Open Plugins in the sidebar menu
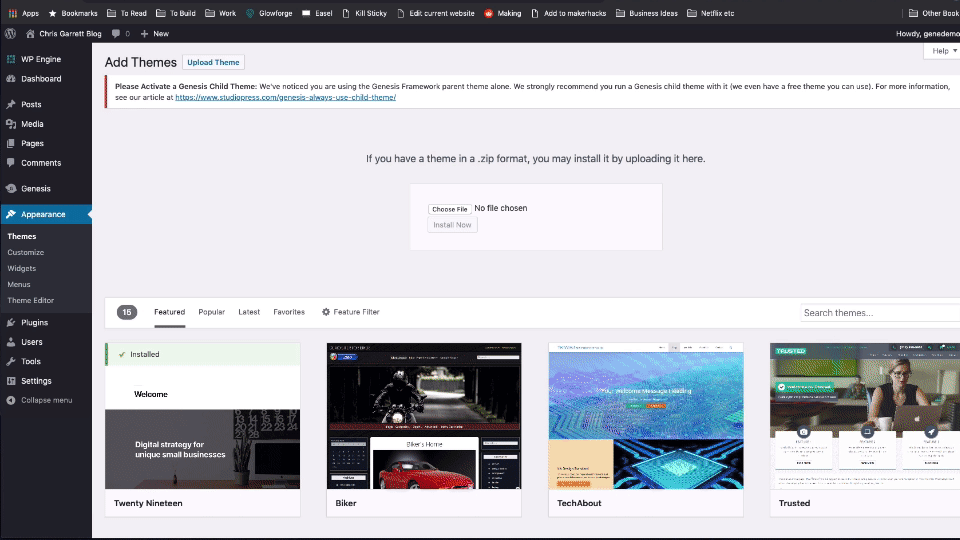The width and height of the screenshot is (960, 540). (x=46, y=323)
